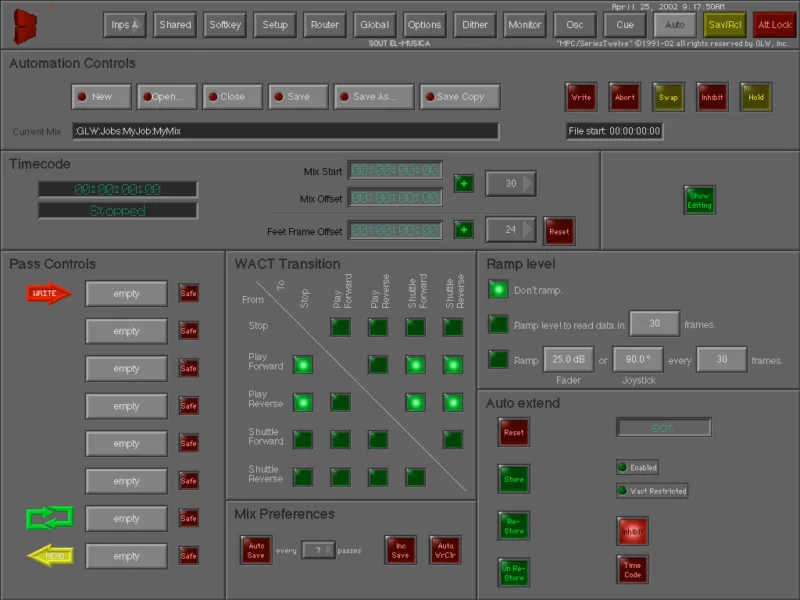Select Ramp level to read data option
Viewport: 800px width, 600px height.
tap(498, 324)
